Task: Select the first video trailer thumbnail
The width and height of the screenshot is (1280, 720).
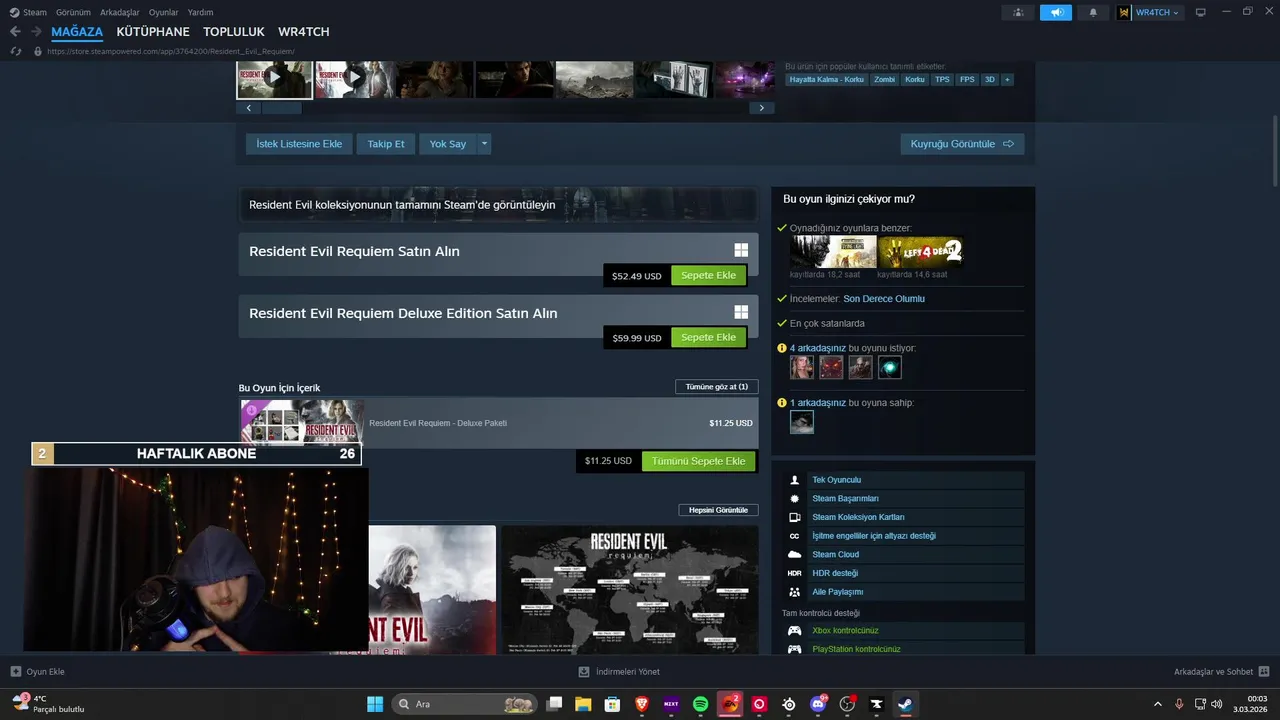Action: [275, 79]
